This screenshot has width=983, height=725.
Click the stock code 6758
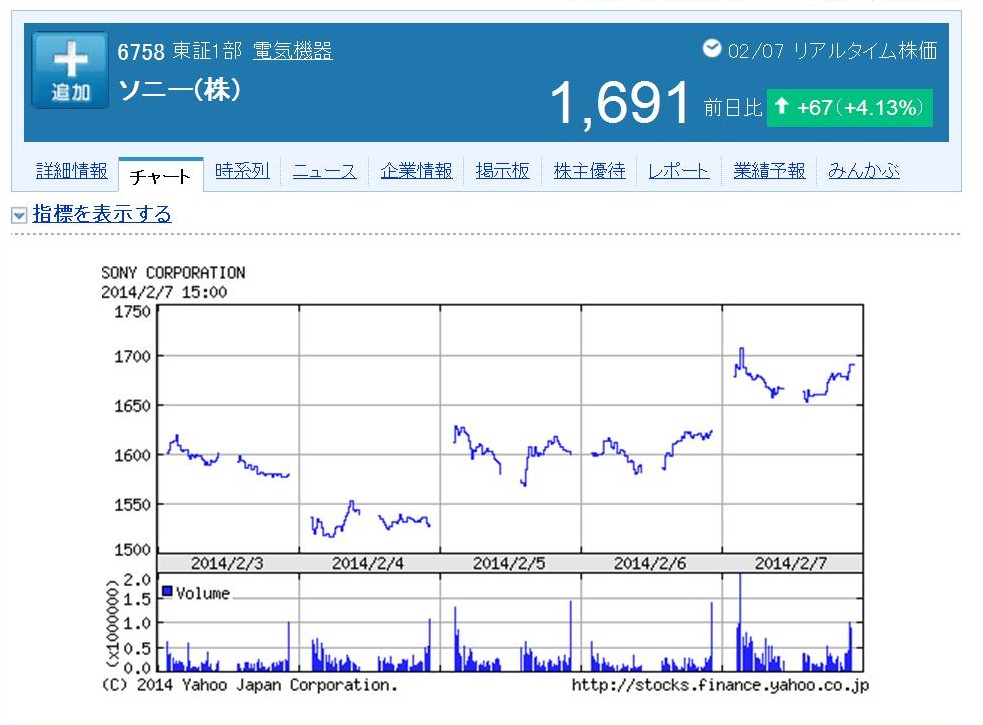[141, 51]
